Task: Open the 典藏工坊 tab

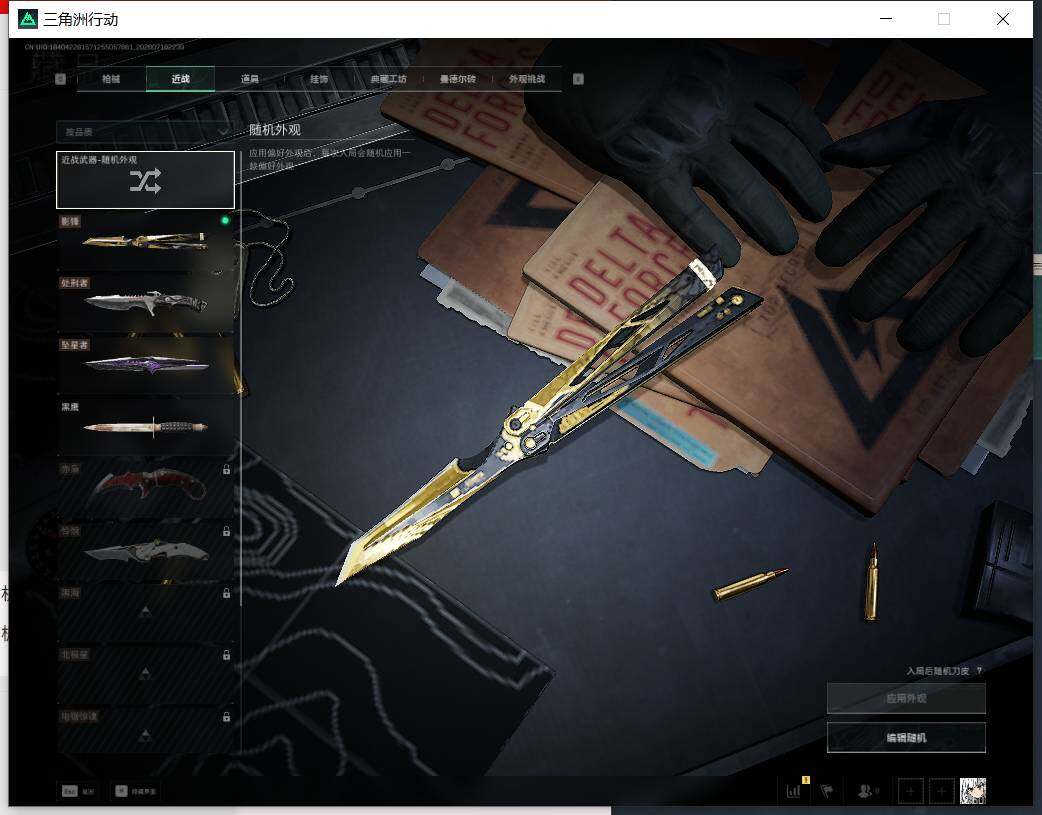Action: [388, 79]
